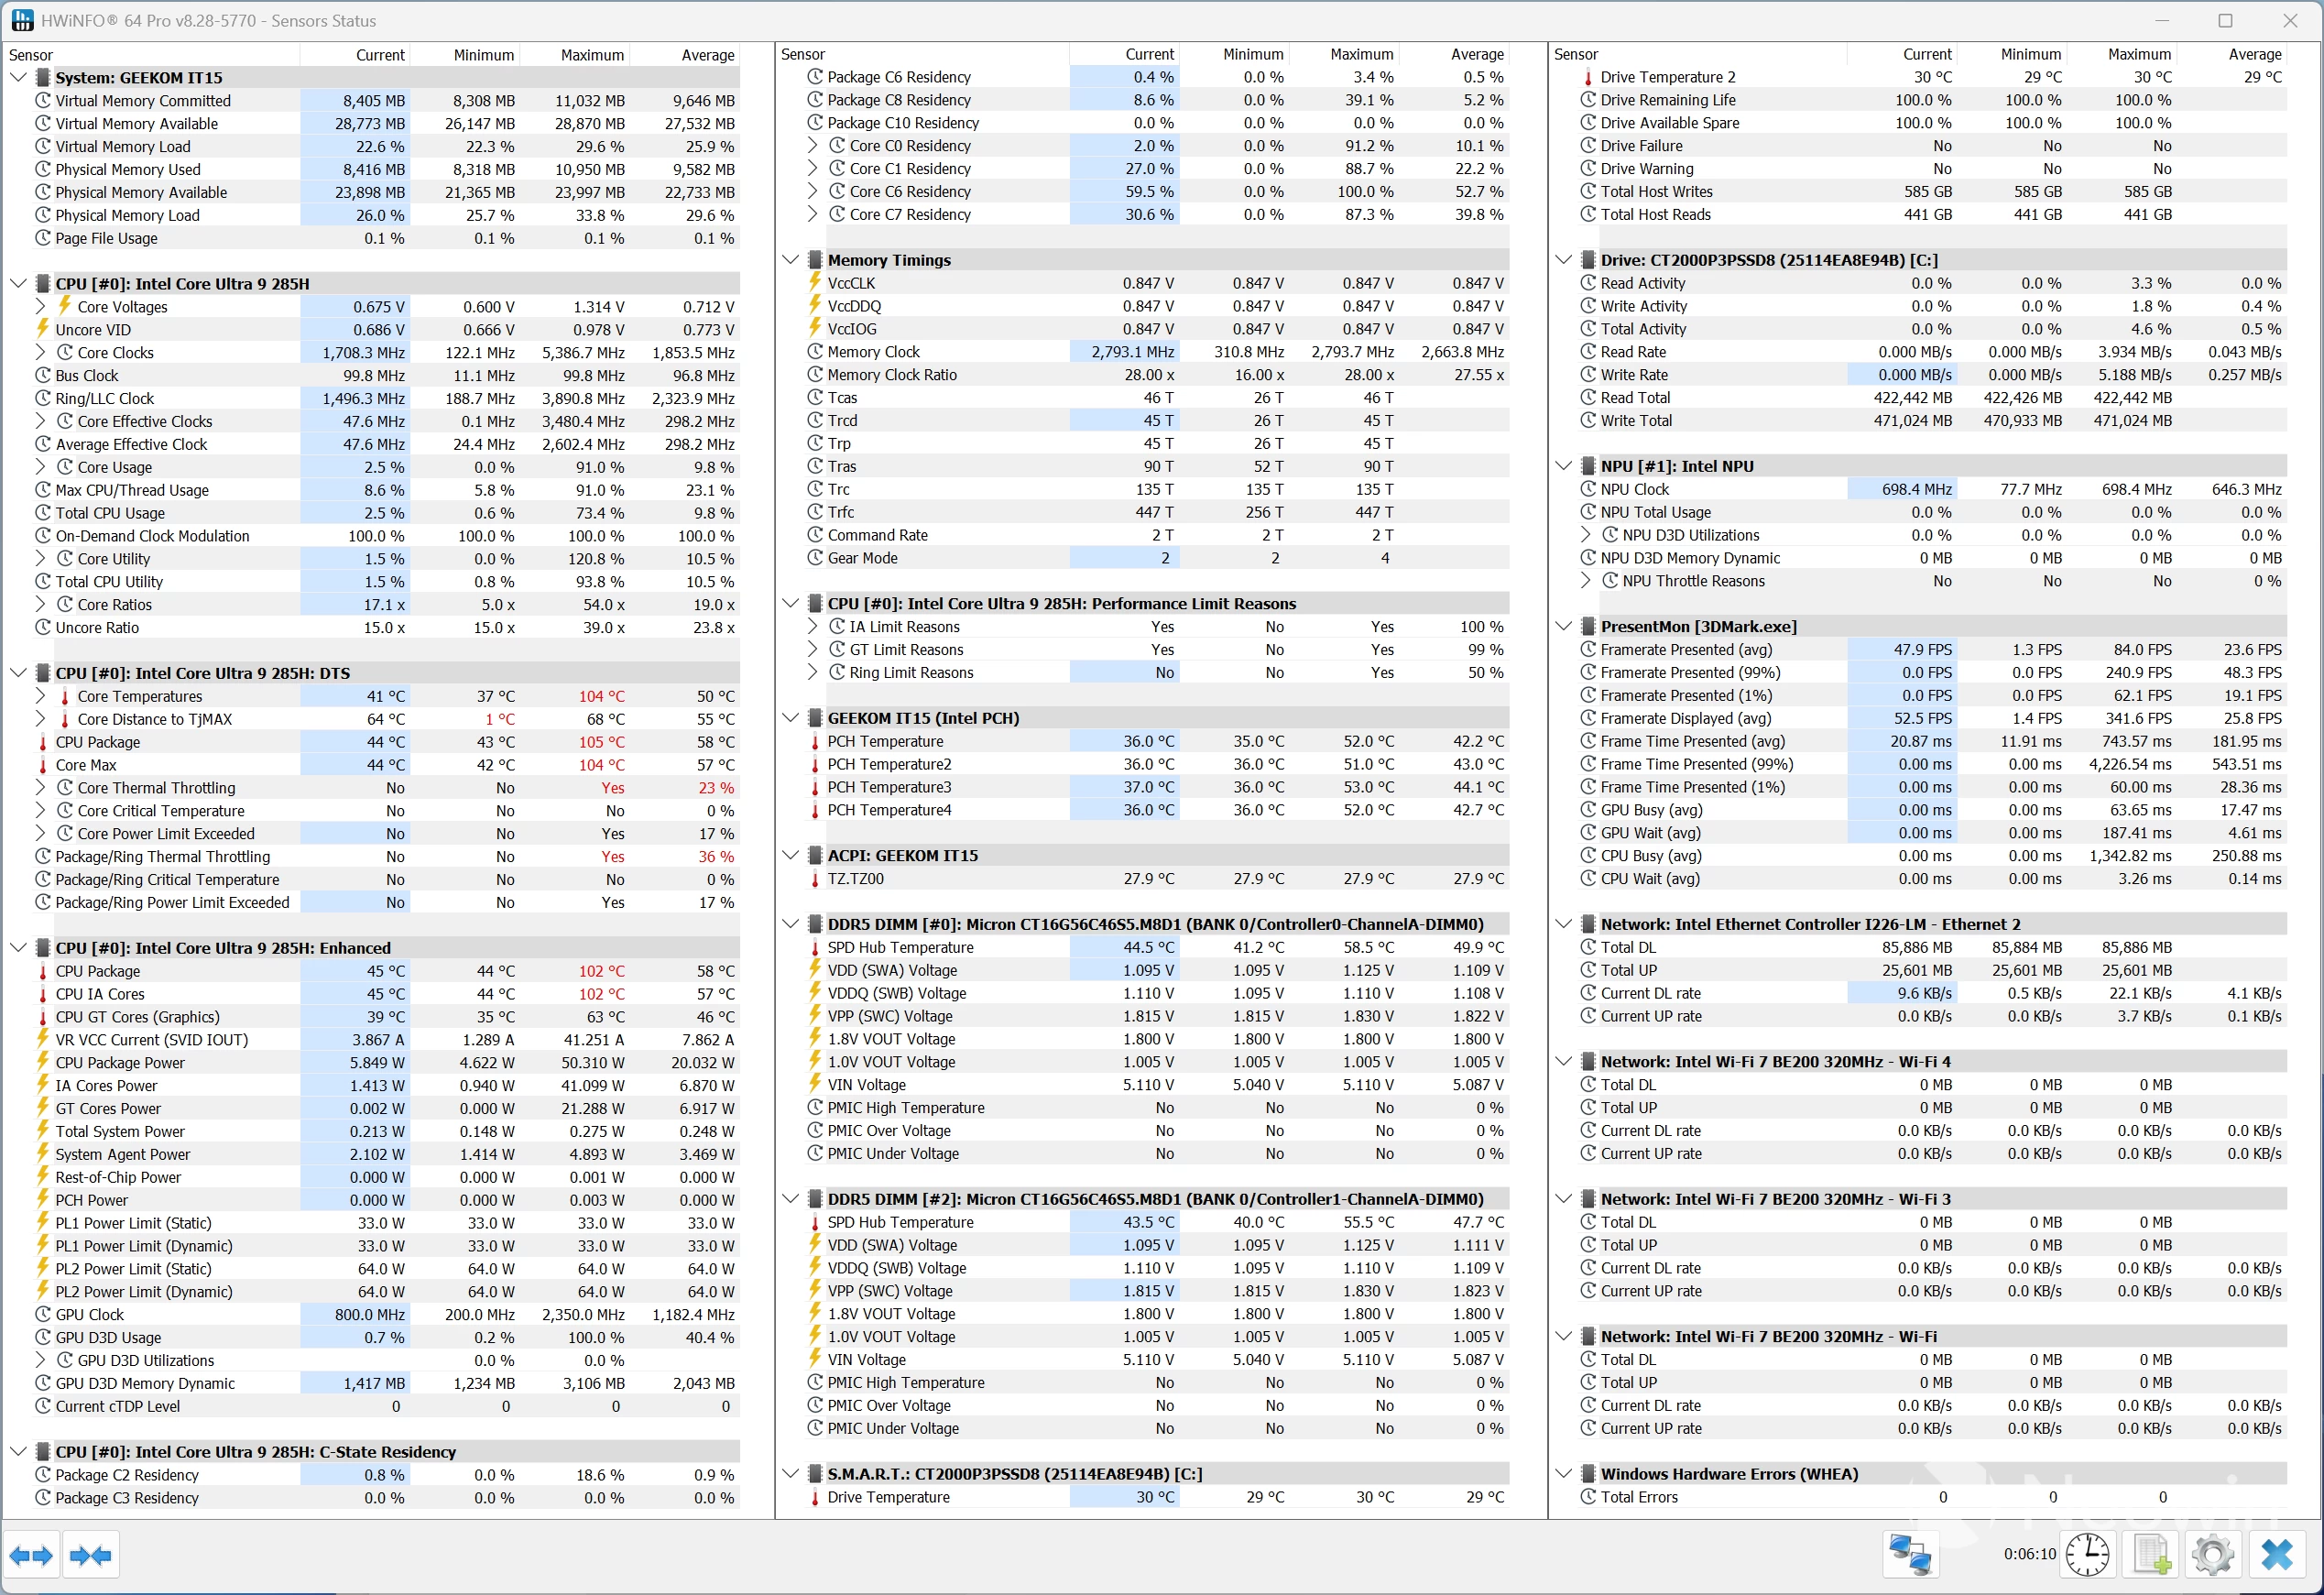This screenshot has width=2324, height=1595.
Task: Expand the Core Temperatures row
Action: pos(41,696)
